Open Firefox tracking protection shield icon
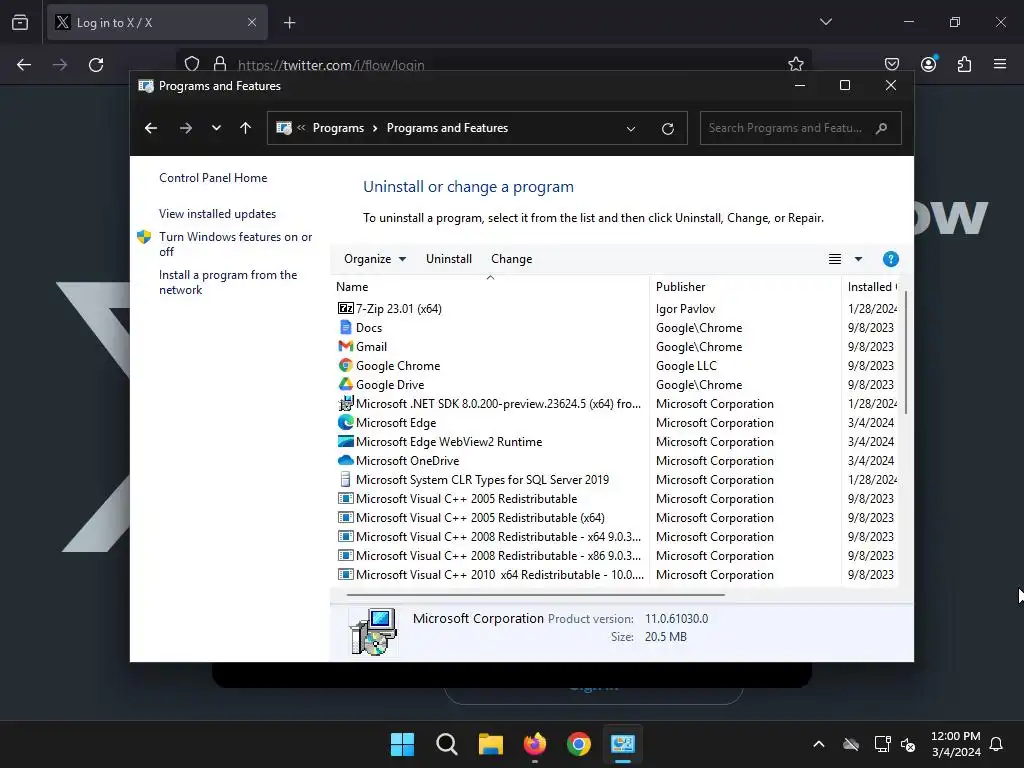This screenshot has height=768, width=1024. [x=191, y=64]
